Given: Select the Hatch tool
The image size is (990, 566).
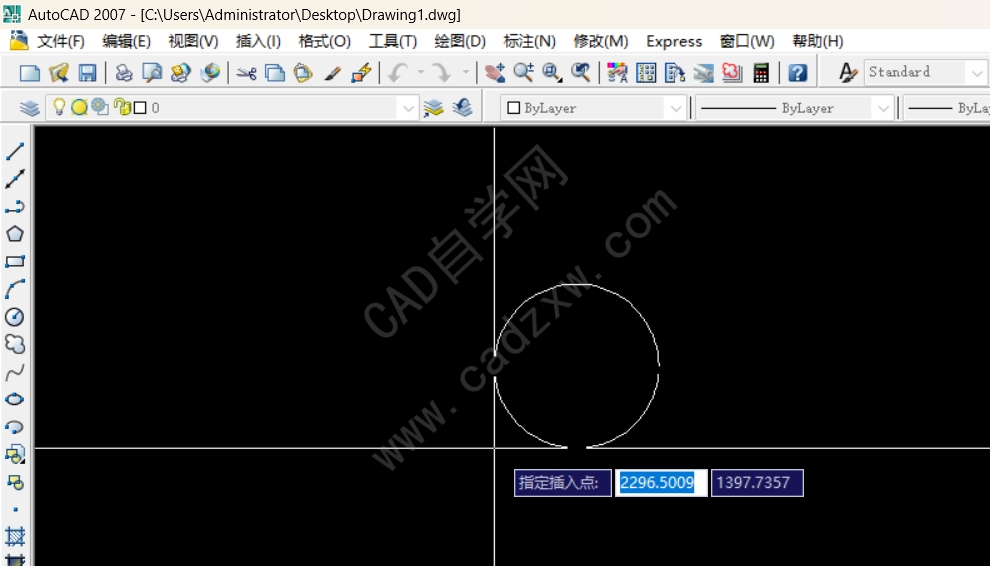Looking at the screenshot, I should pyautogui.click(x=15, y=537).
